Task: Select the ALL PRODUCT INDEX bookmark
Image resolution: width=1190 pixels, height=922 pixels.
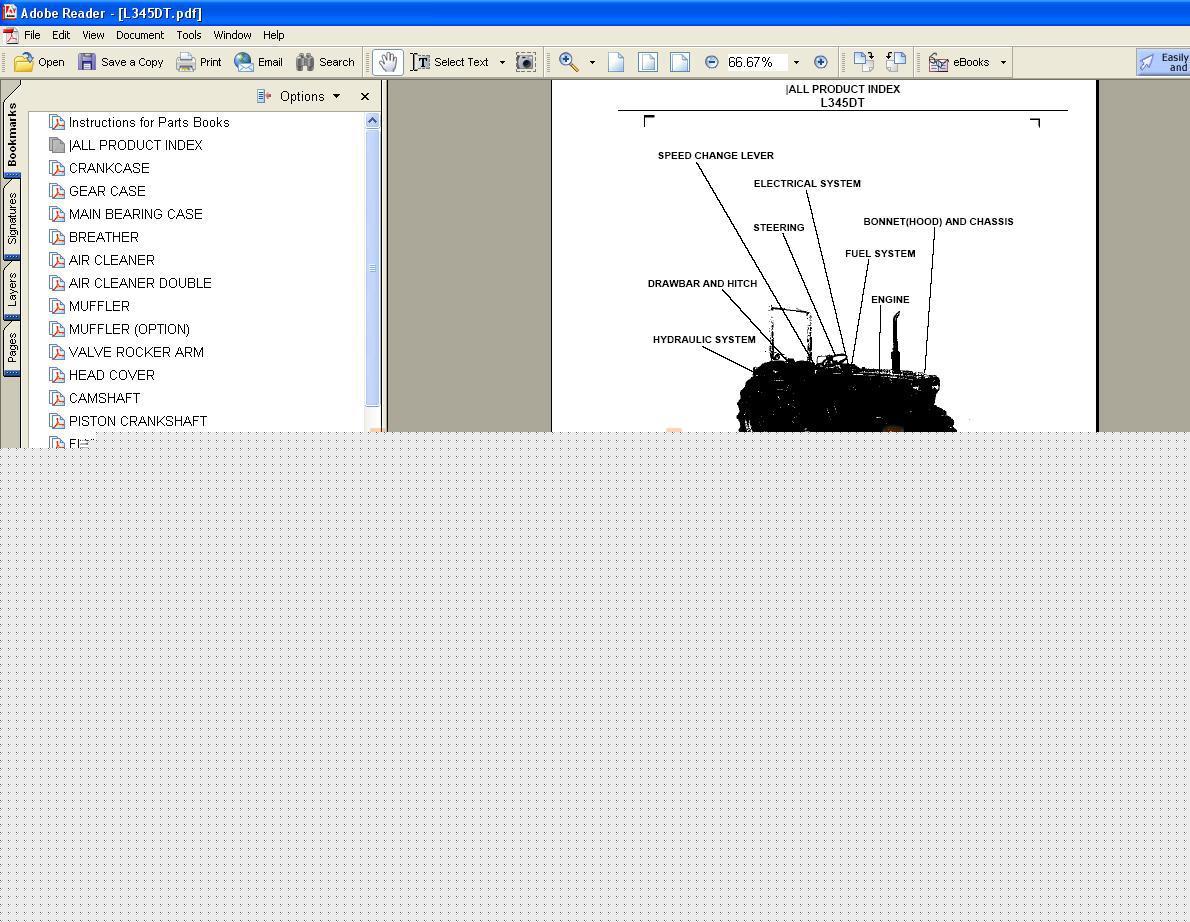Action: pyautogui.click(x=135, y=145)
